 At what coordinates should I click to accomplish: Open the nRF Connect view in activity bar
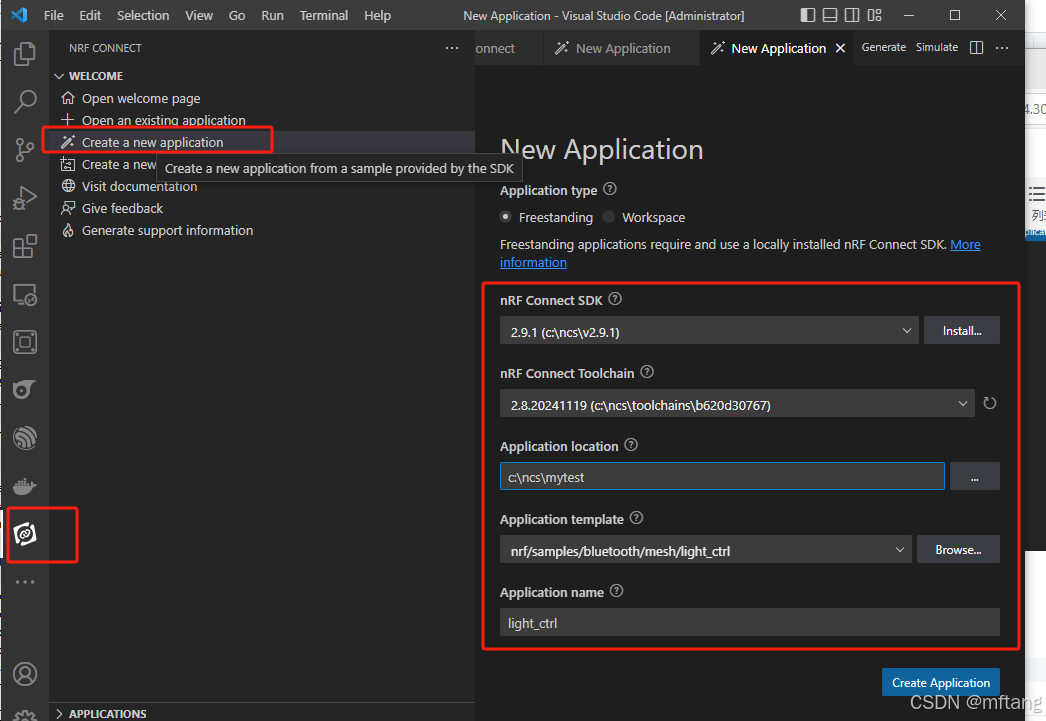[x=25, y=534]
